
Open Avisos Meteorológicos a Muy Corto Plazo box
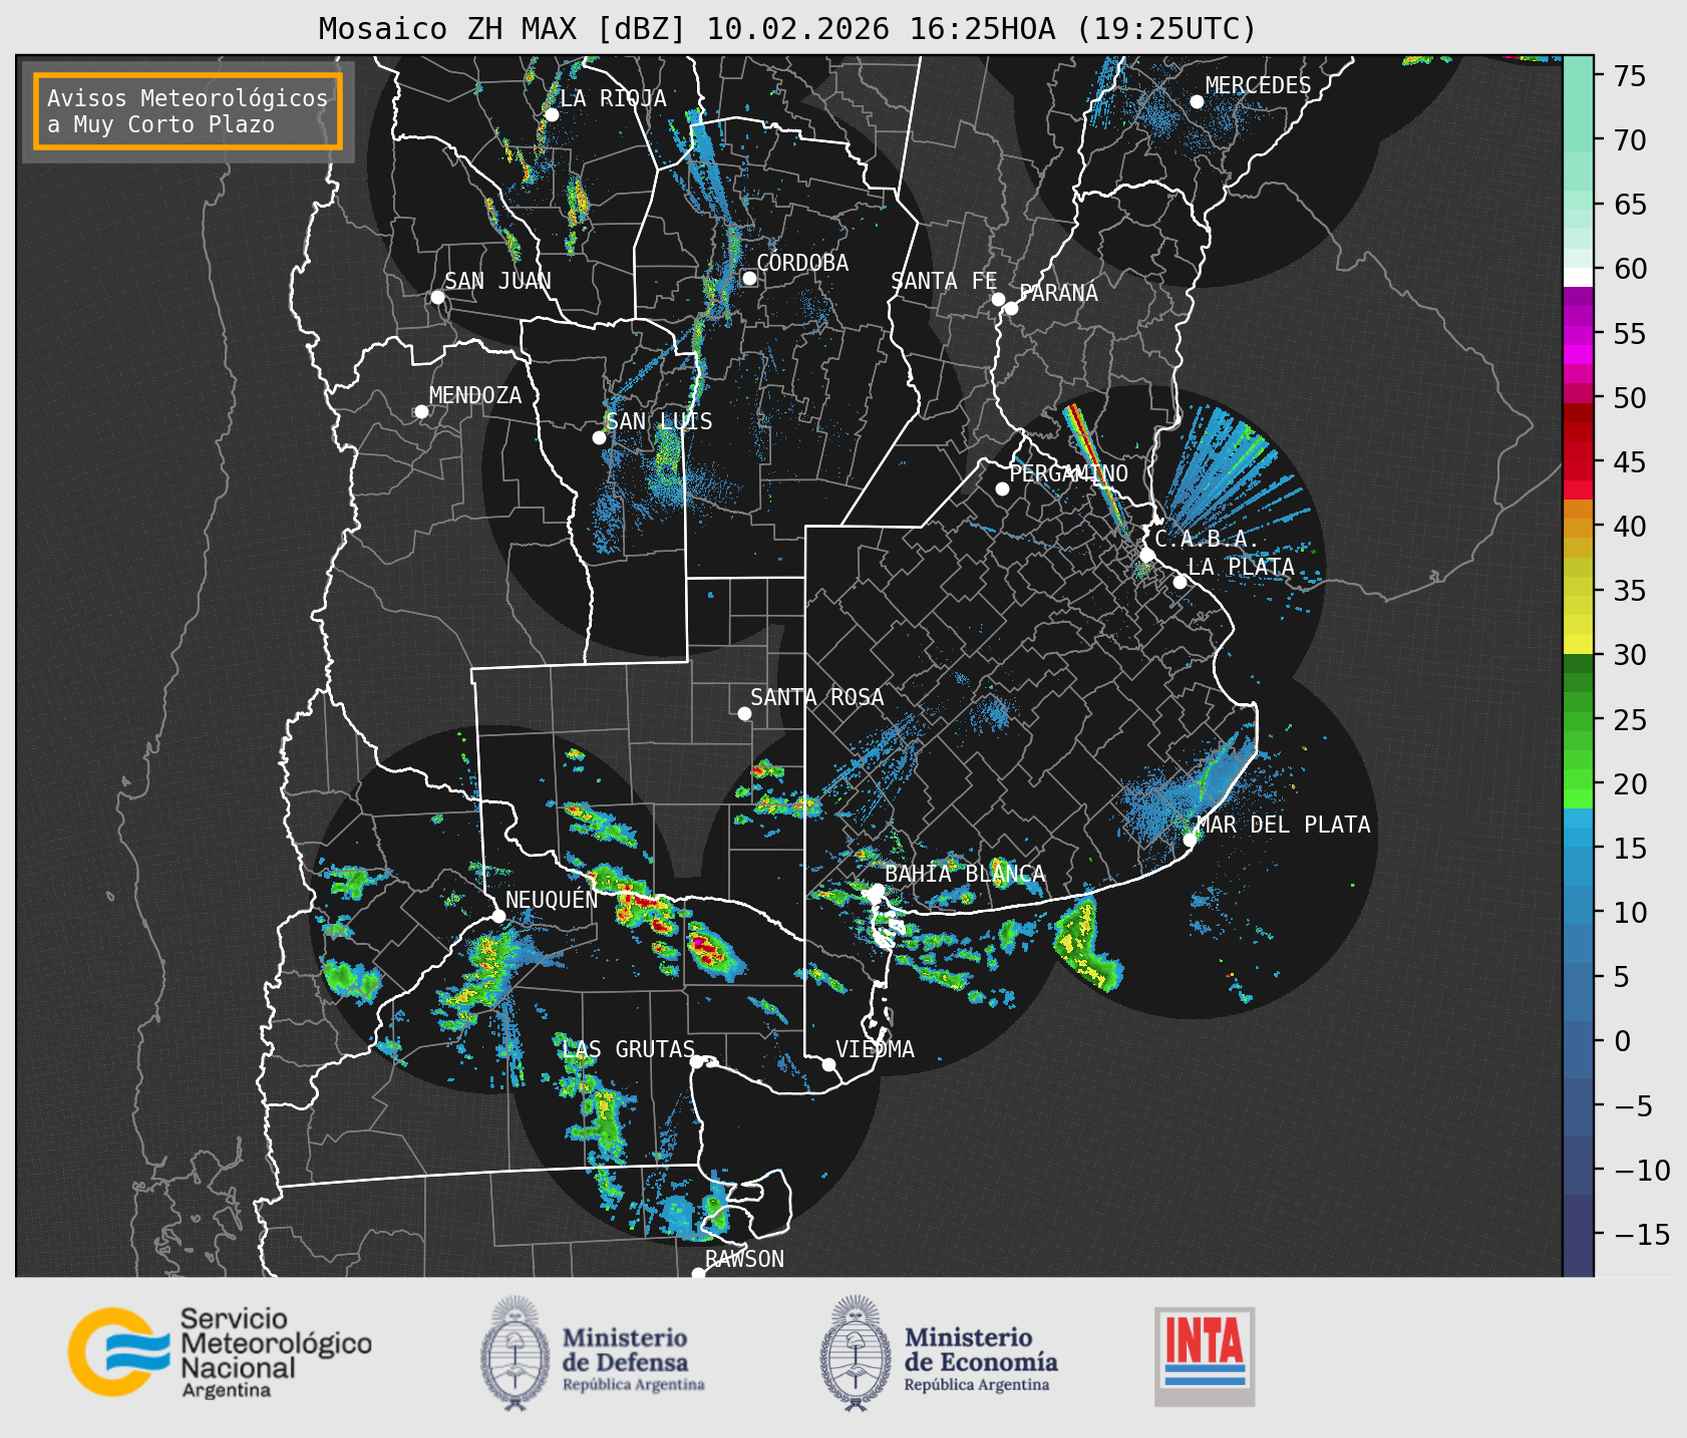click(188, 111)
